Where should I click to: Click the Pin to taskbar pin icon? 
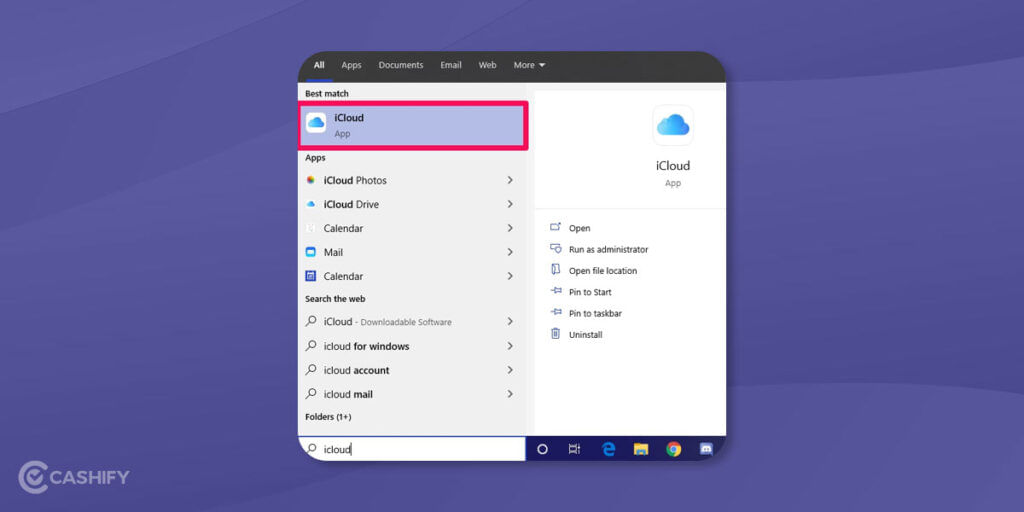(x=556, y=313)
